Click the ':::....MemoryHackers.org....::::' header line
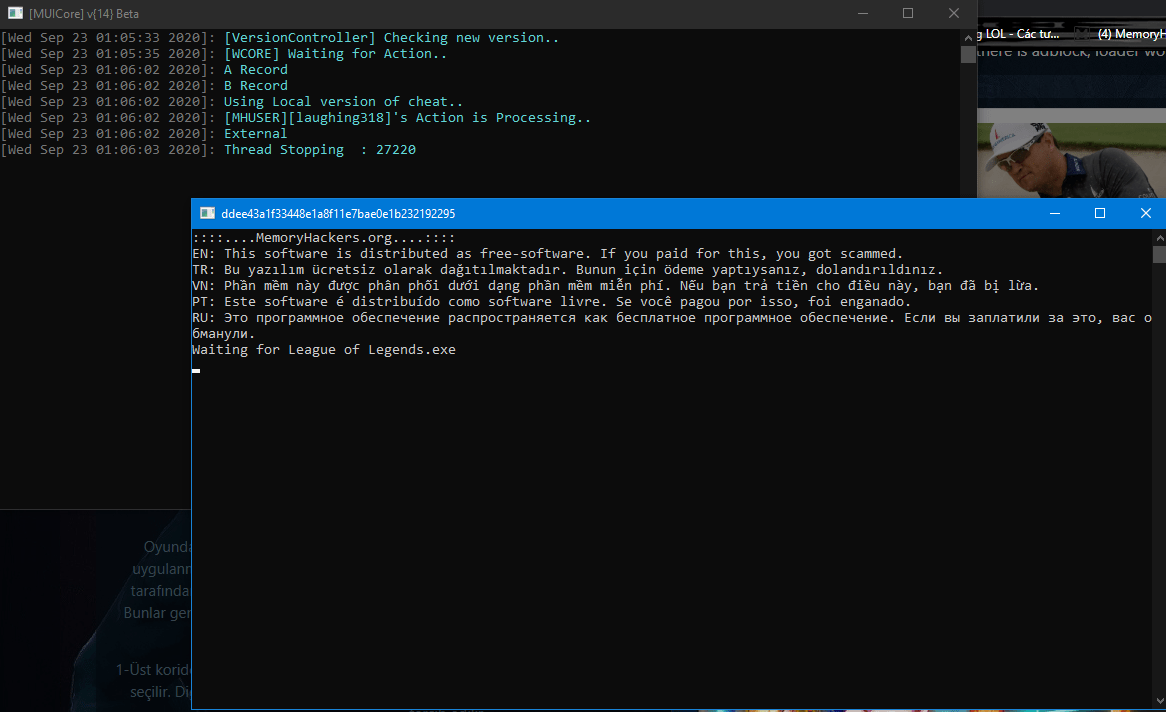 (x=323, y=238)
